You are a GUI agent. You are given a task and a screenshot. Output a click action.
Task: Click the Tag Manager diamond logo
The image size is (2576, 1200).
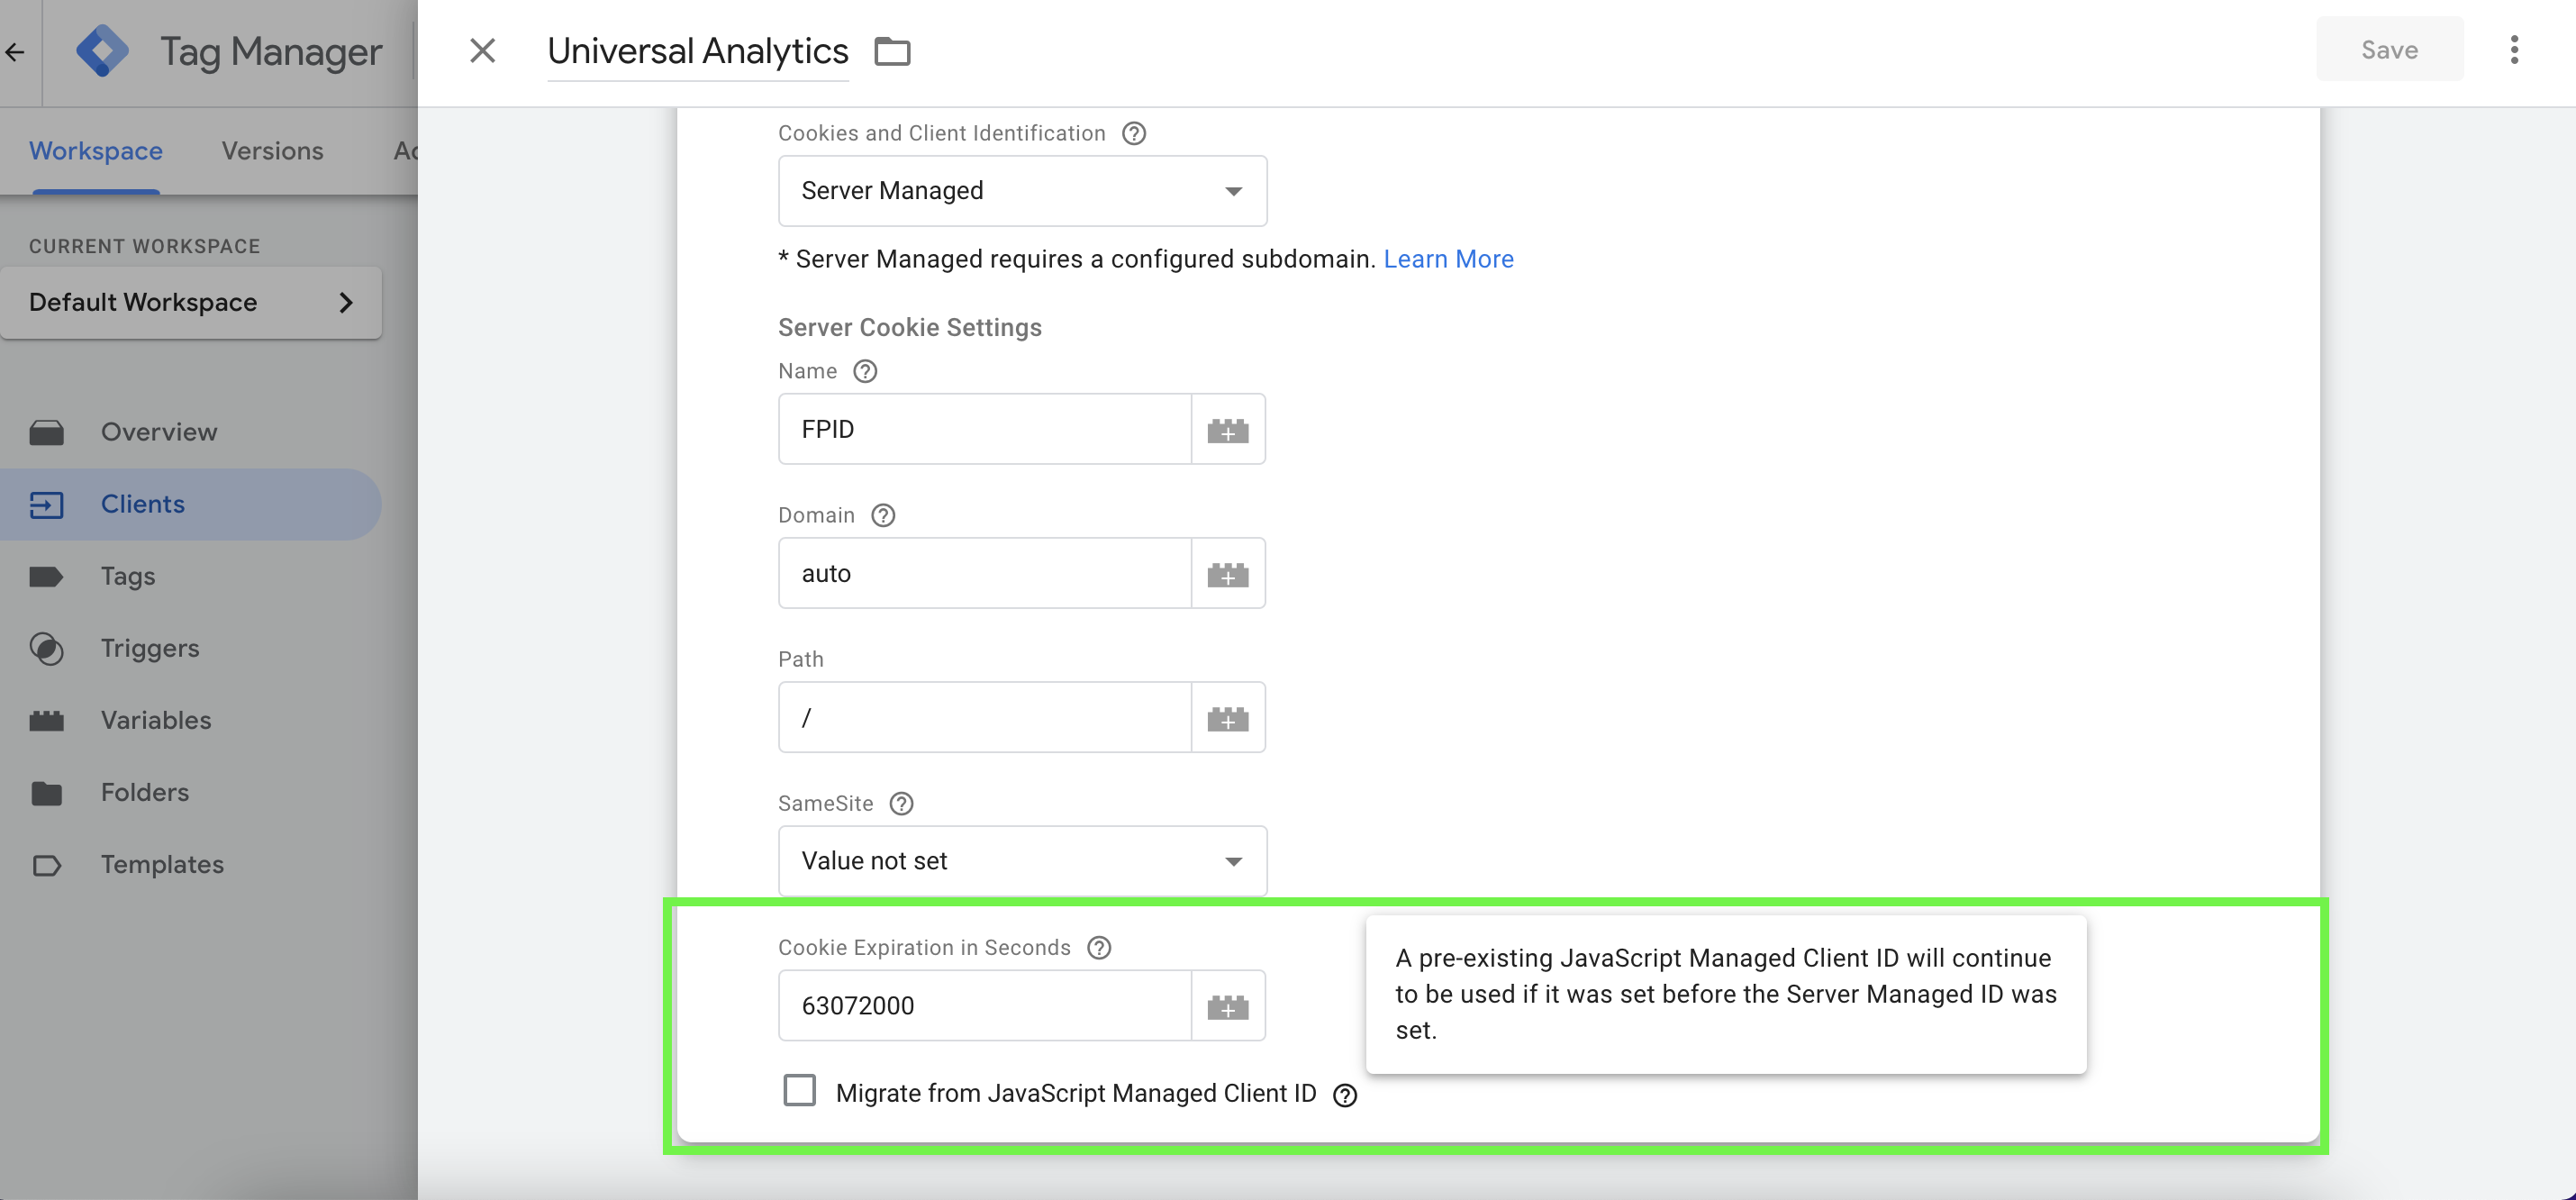click(x=102, y=51)
